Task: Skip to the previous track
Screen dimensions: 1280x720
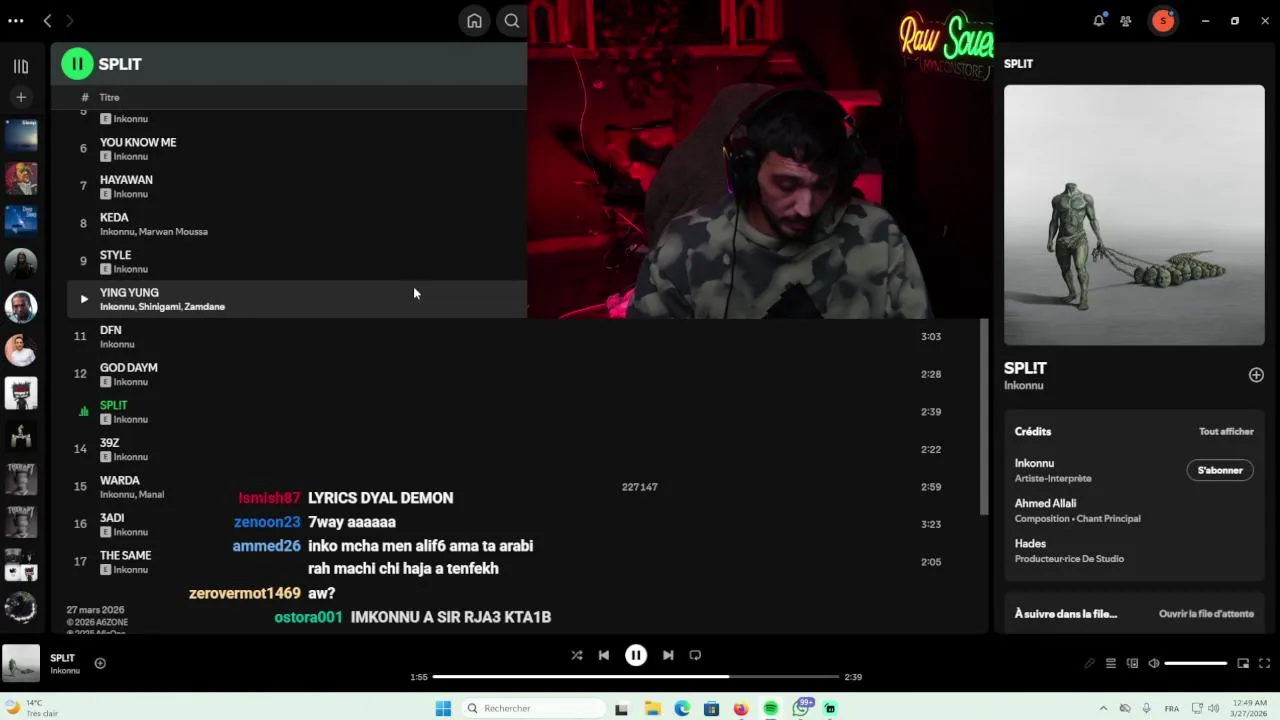Action: [604, 655]
